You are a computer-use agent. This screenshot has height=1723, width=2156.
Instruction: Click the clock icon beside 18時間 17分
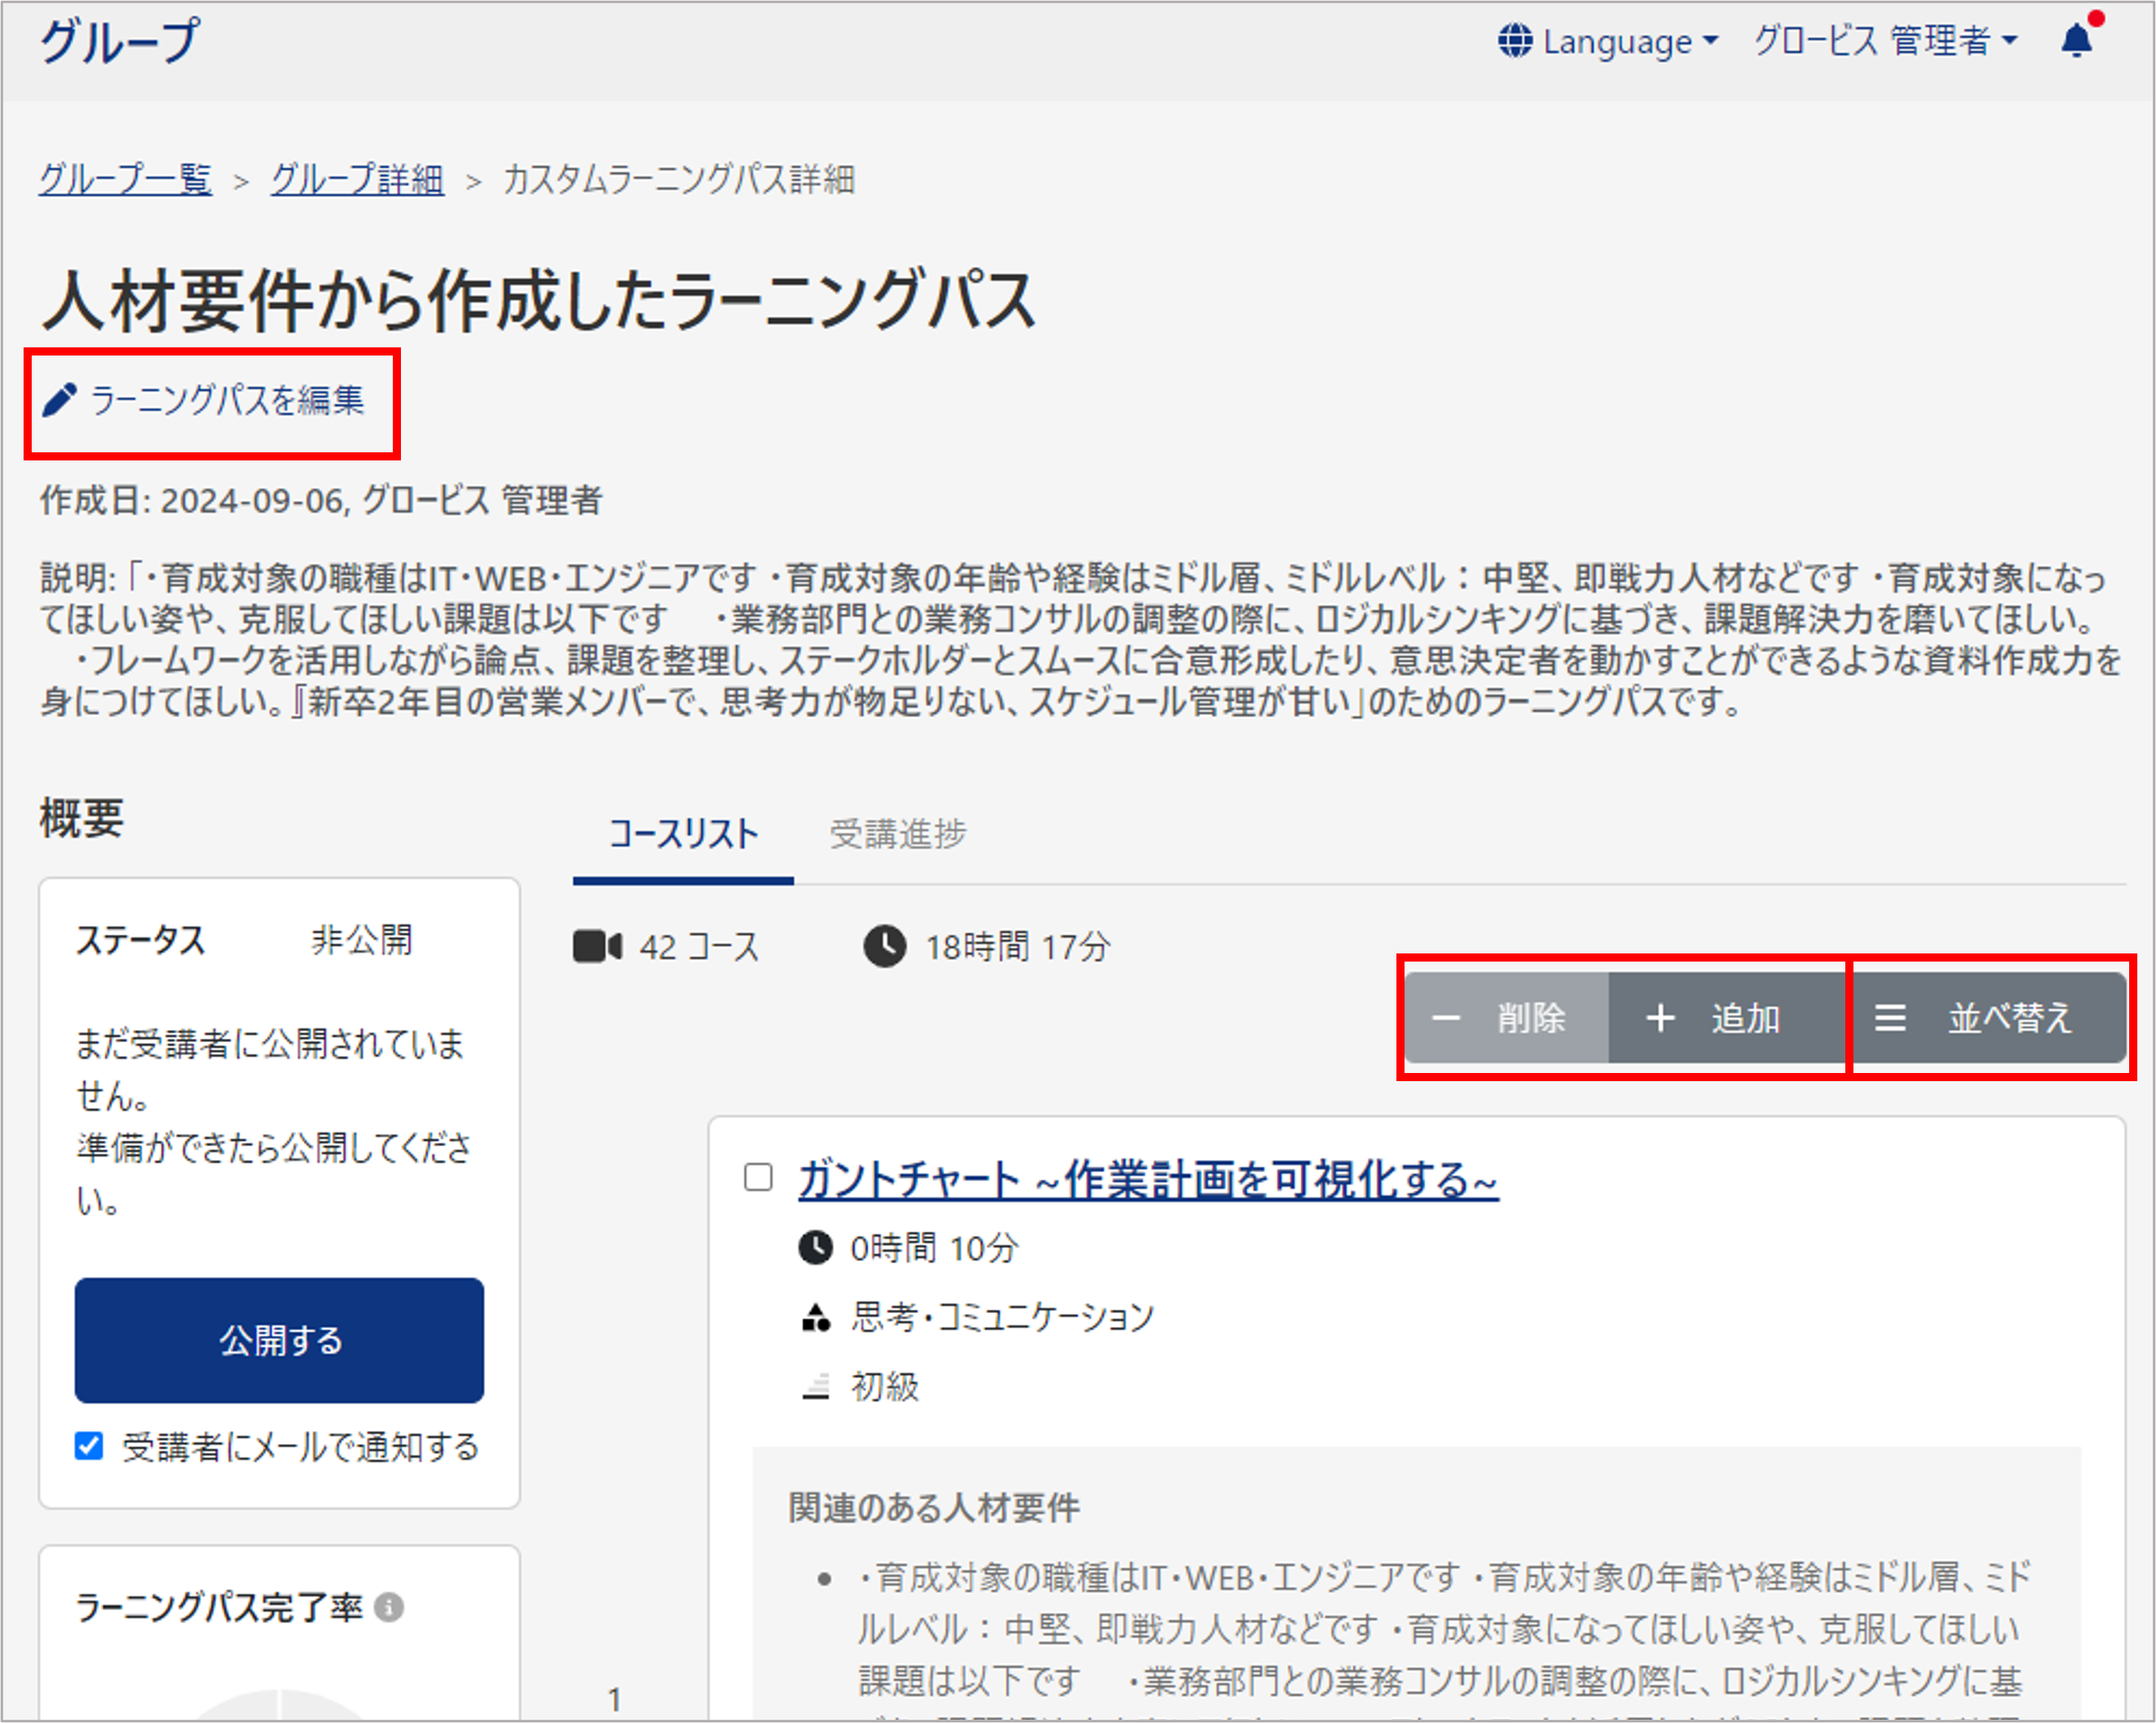click(x=885, y=946)
